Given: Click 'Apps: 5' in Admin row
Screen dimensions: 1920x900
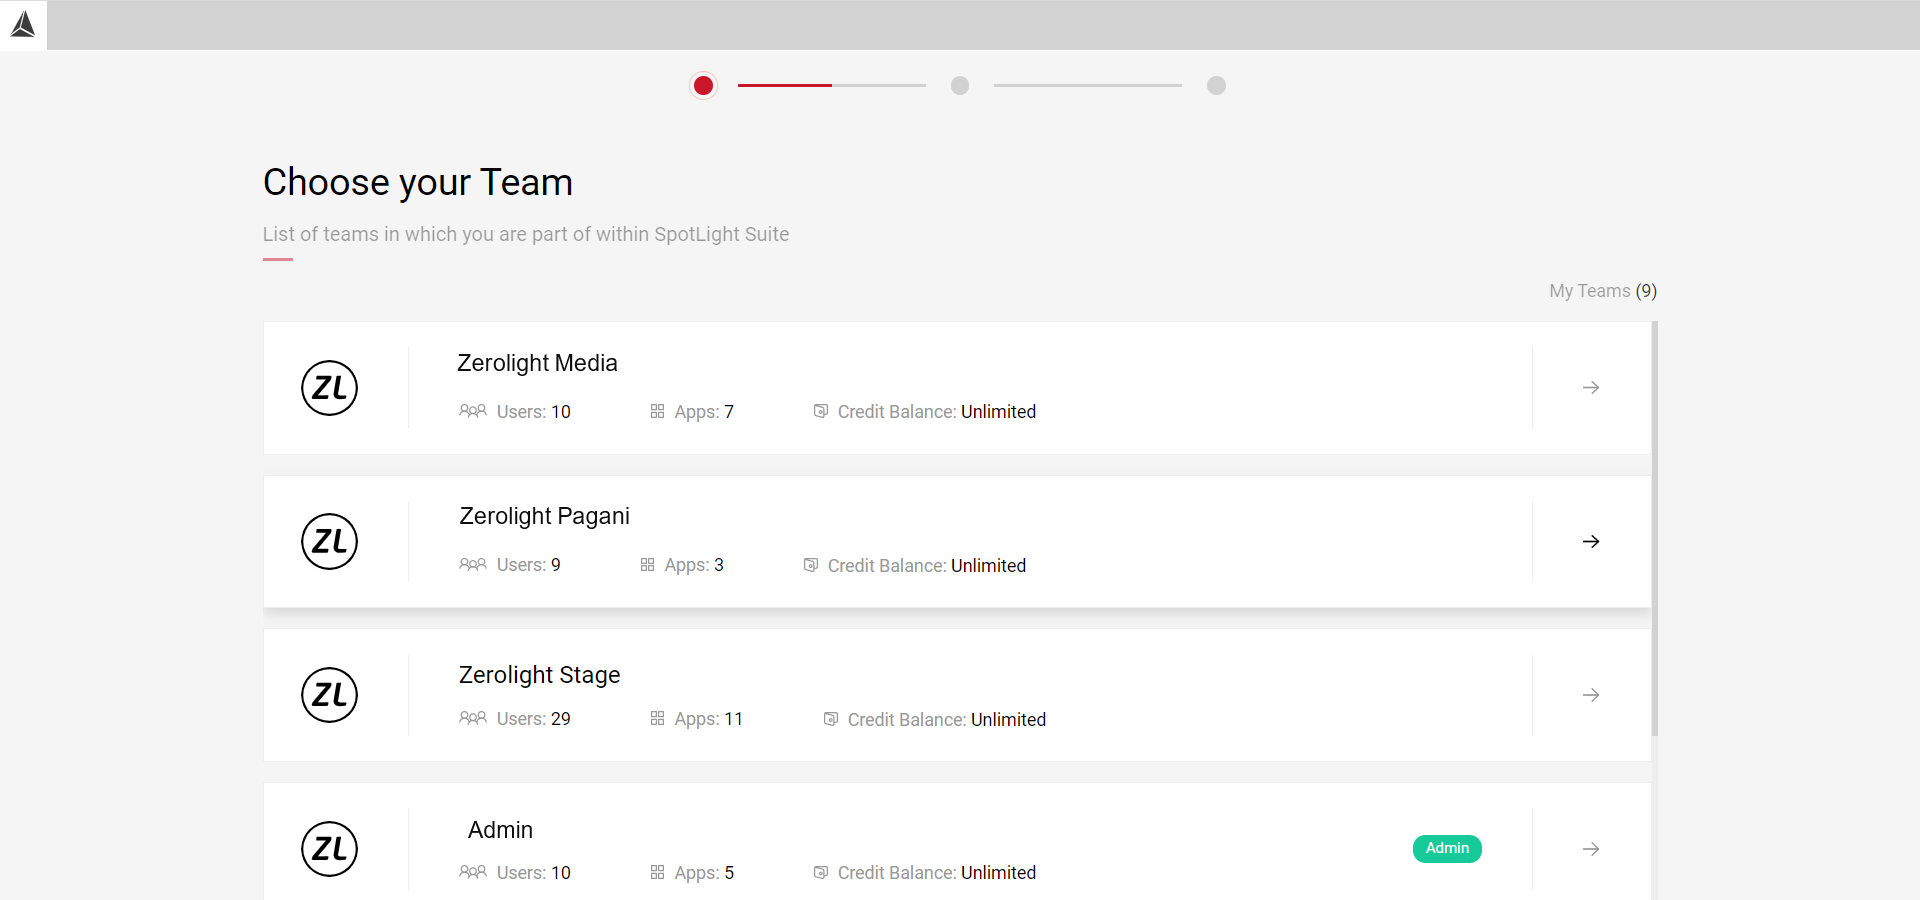Looking at the screenshot, I should pos(704,873).
